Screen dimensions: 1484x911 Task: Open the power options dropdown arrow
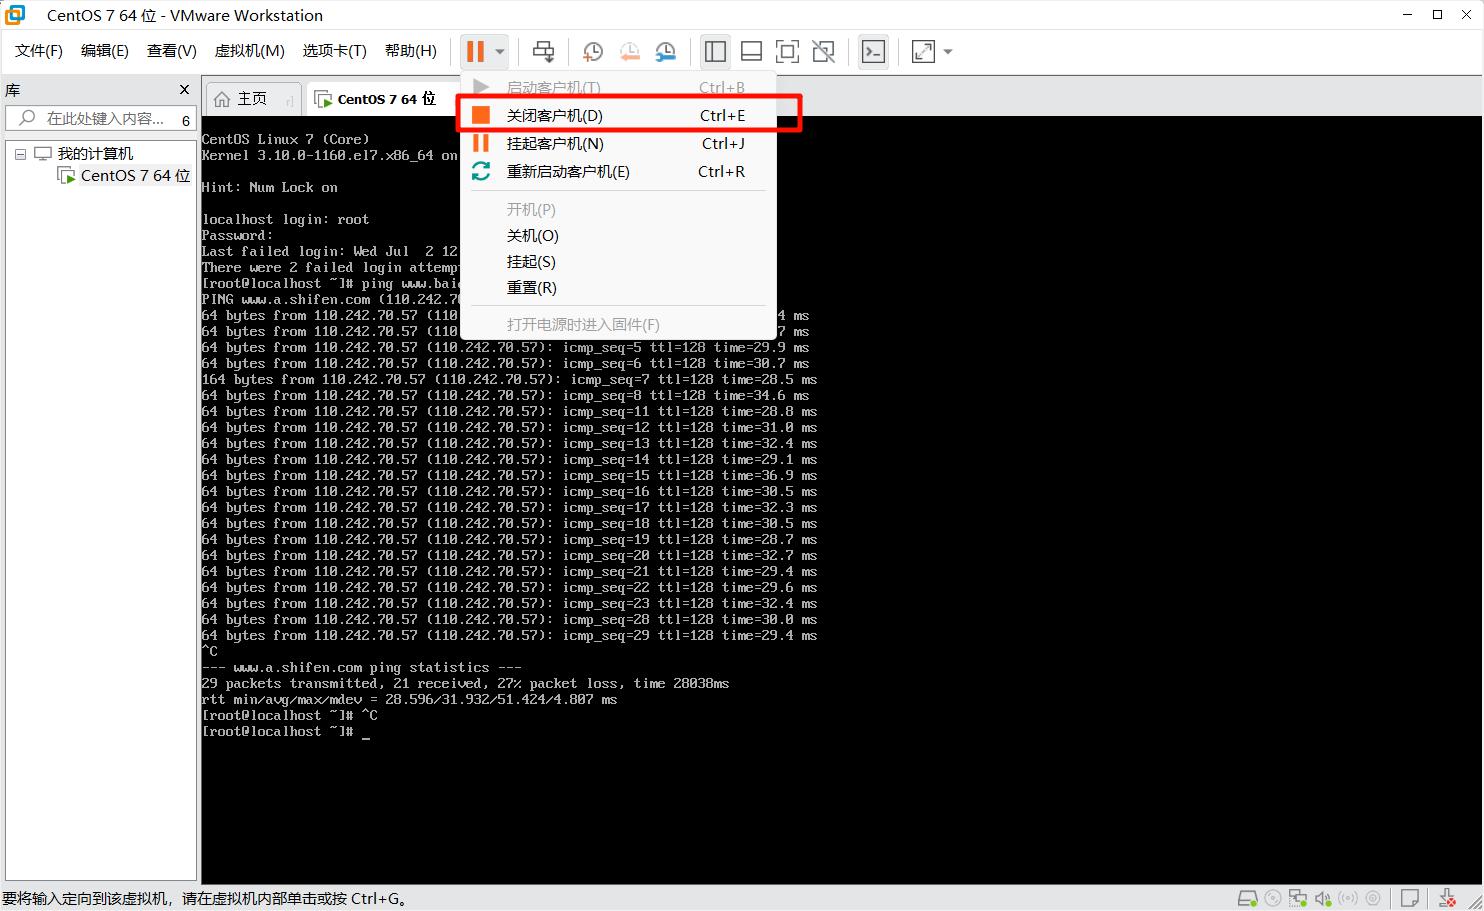pyautogui.click(x=499, y=52)
